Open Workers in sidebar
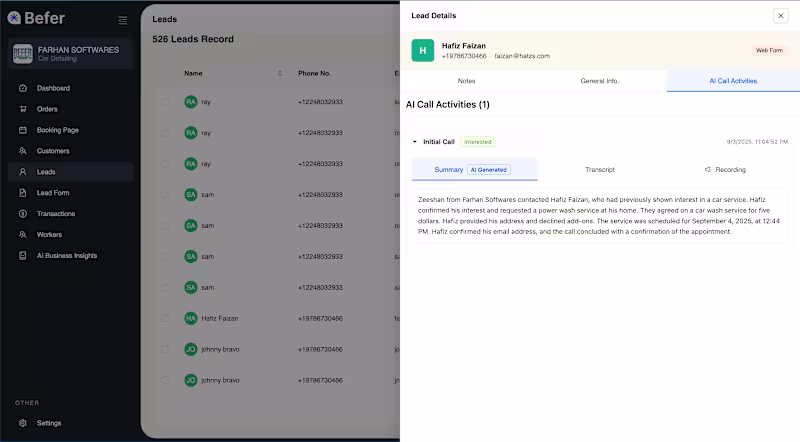This screenshot has height=442, width=800. point(71,235)
